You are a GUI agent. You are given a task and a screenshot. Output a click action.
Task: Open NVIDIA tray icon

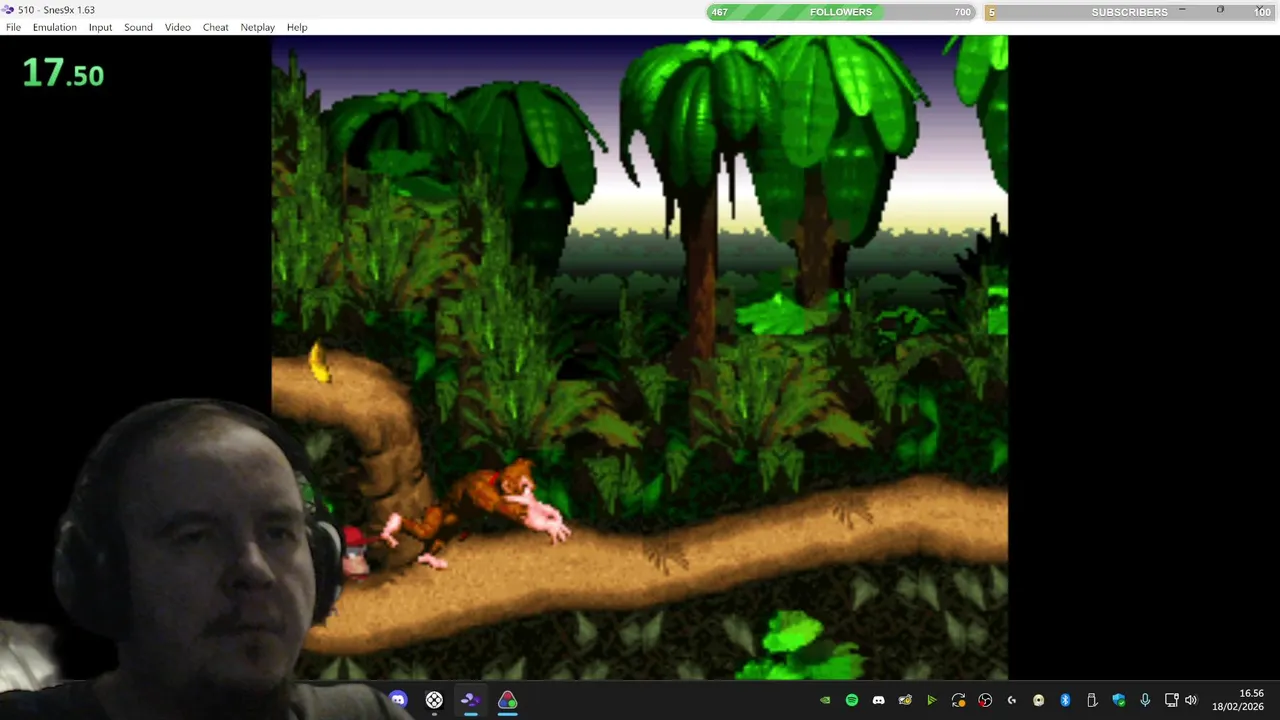click(x=825, y=700)
